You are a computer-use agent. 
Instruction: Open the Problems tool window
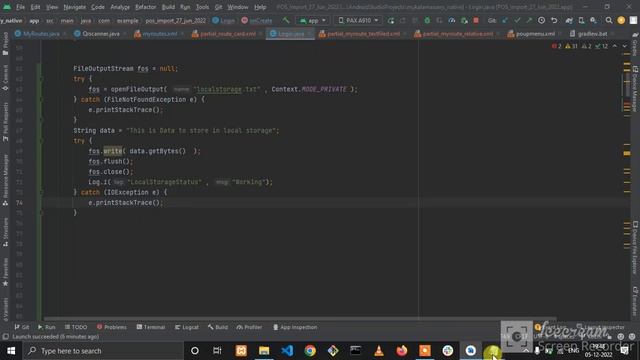(x=112, y=327)
